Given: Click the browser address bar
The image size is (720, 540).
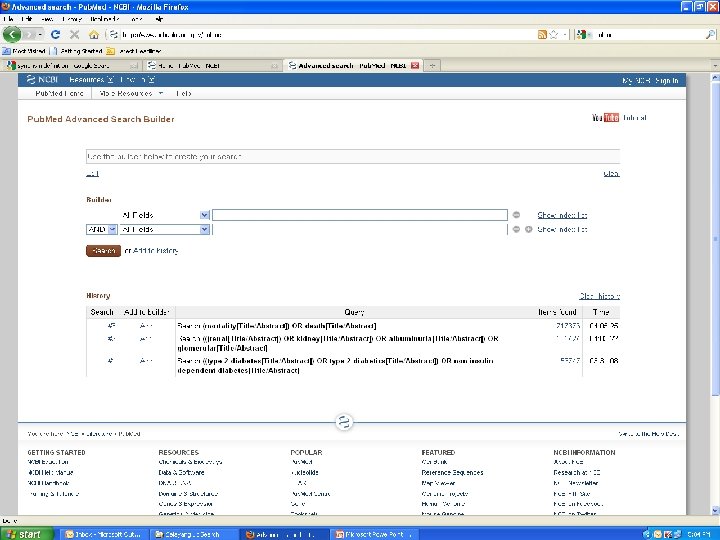Looking at the screenshot, I should 321,34.
